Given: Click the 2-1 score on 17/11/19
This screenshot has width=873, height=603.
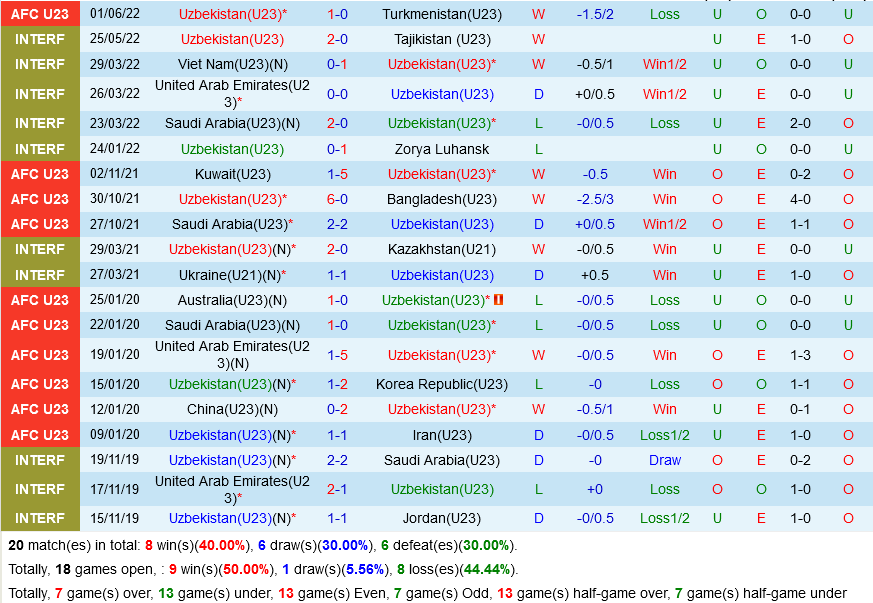Looking at the screenshot, I should (x=337, y=489).
